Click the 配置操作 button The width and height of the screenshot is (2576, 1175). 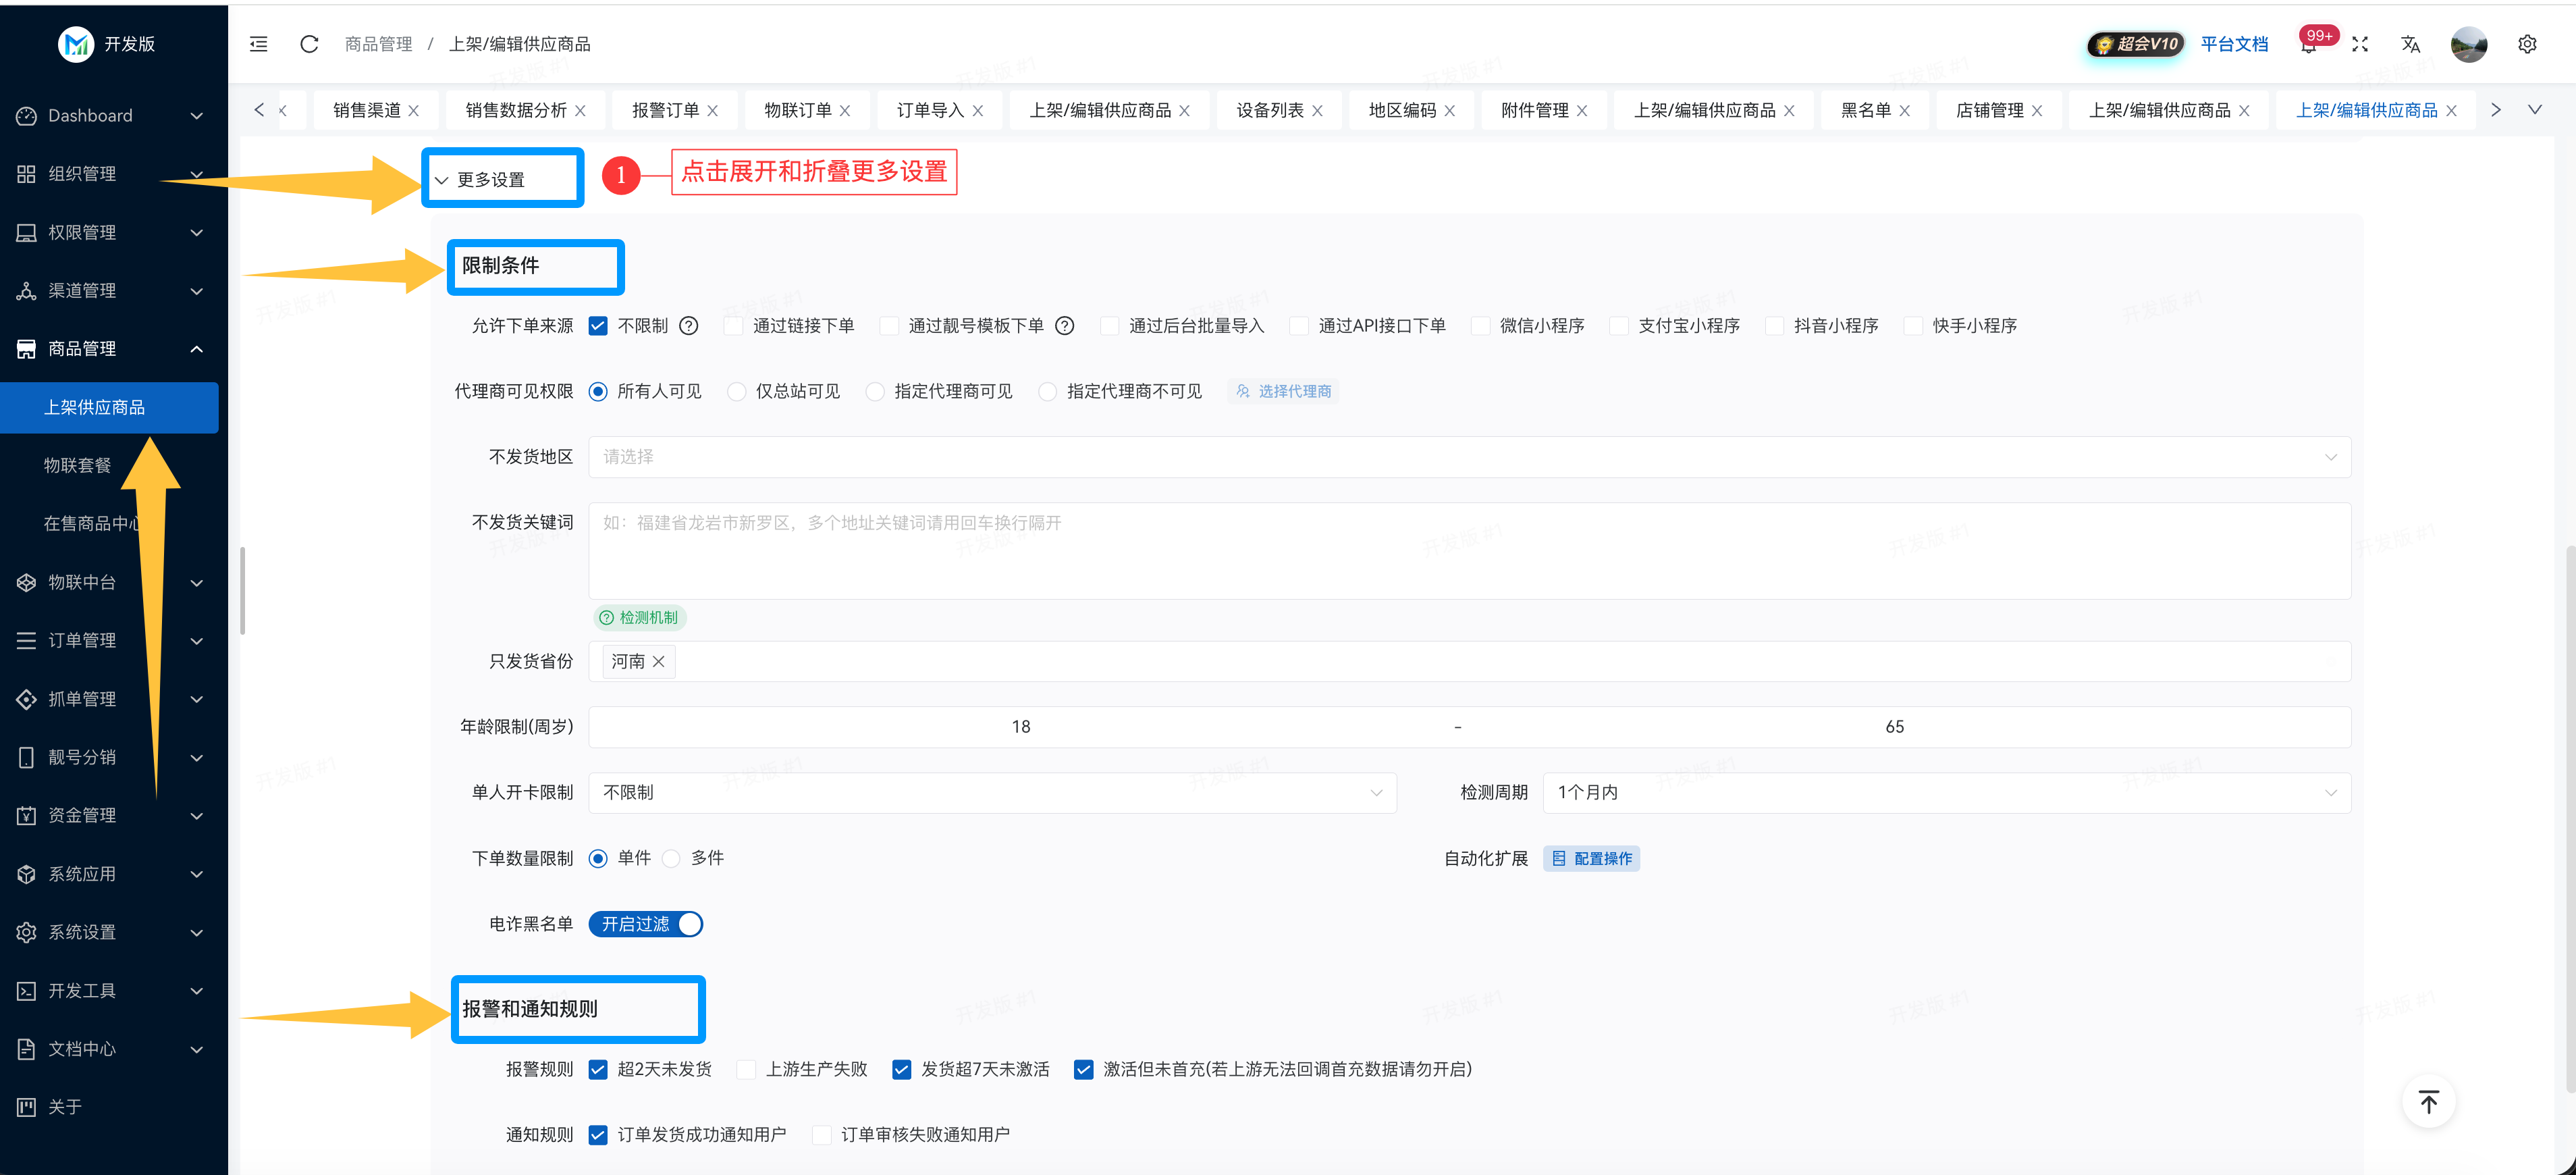[1591, 858]
